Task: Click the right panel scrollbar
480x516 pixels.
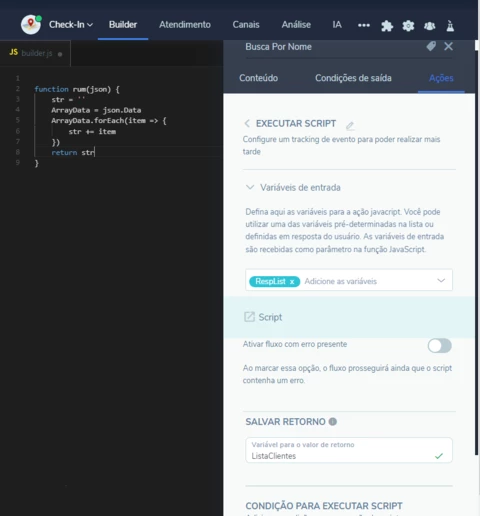Action: (477, 247)
